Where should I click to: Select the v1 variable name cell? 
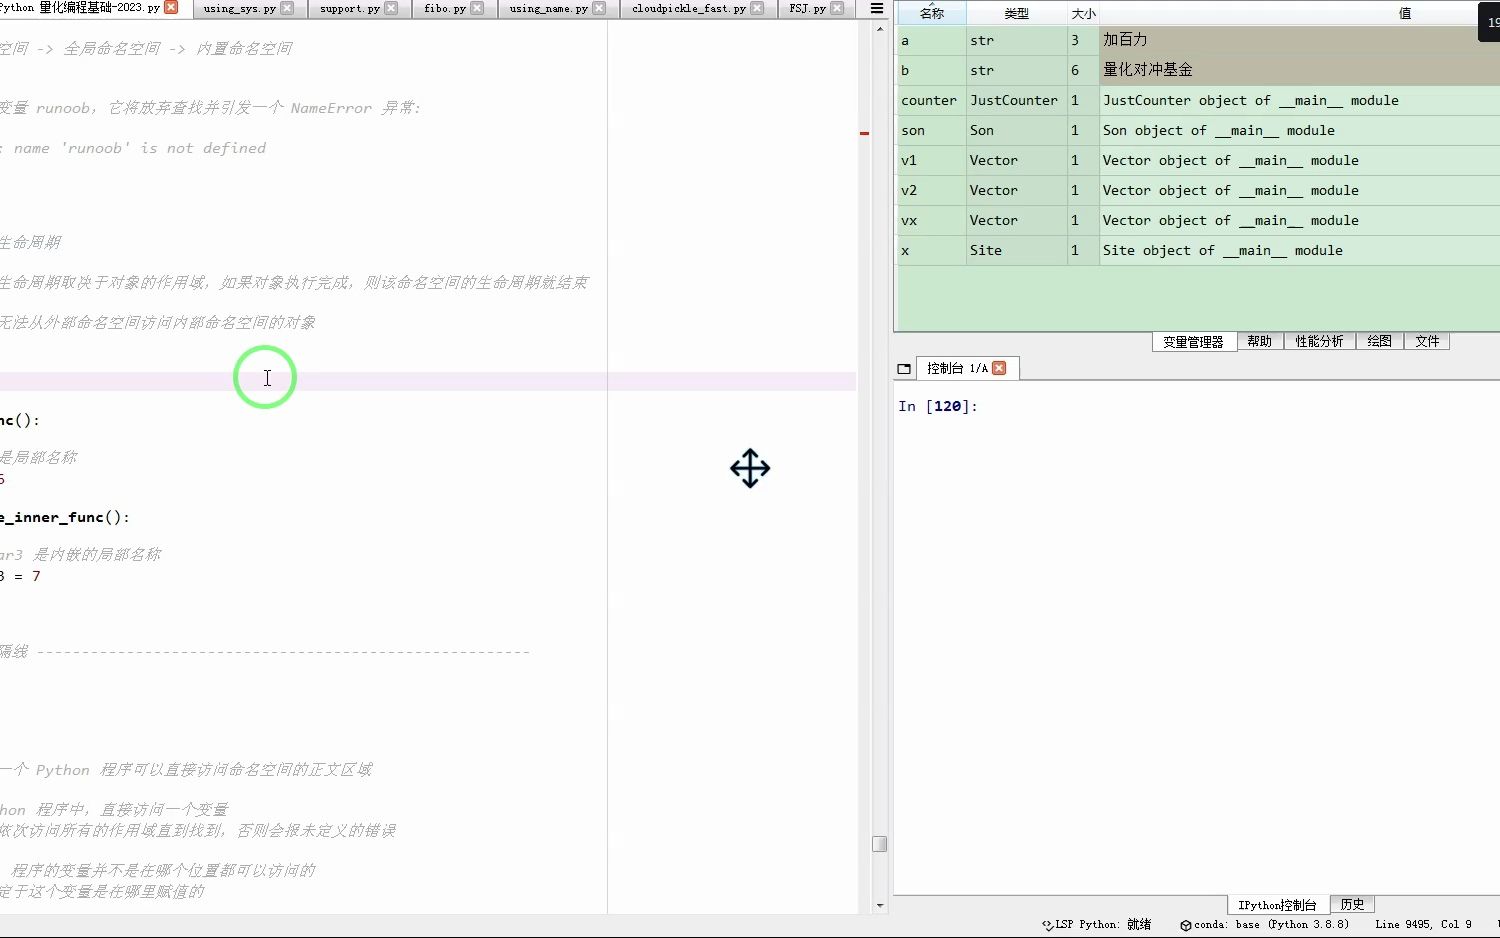(931, 160)
